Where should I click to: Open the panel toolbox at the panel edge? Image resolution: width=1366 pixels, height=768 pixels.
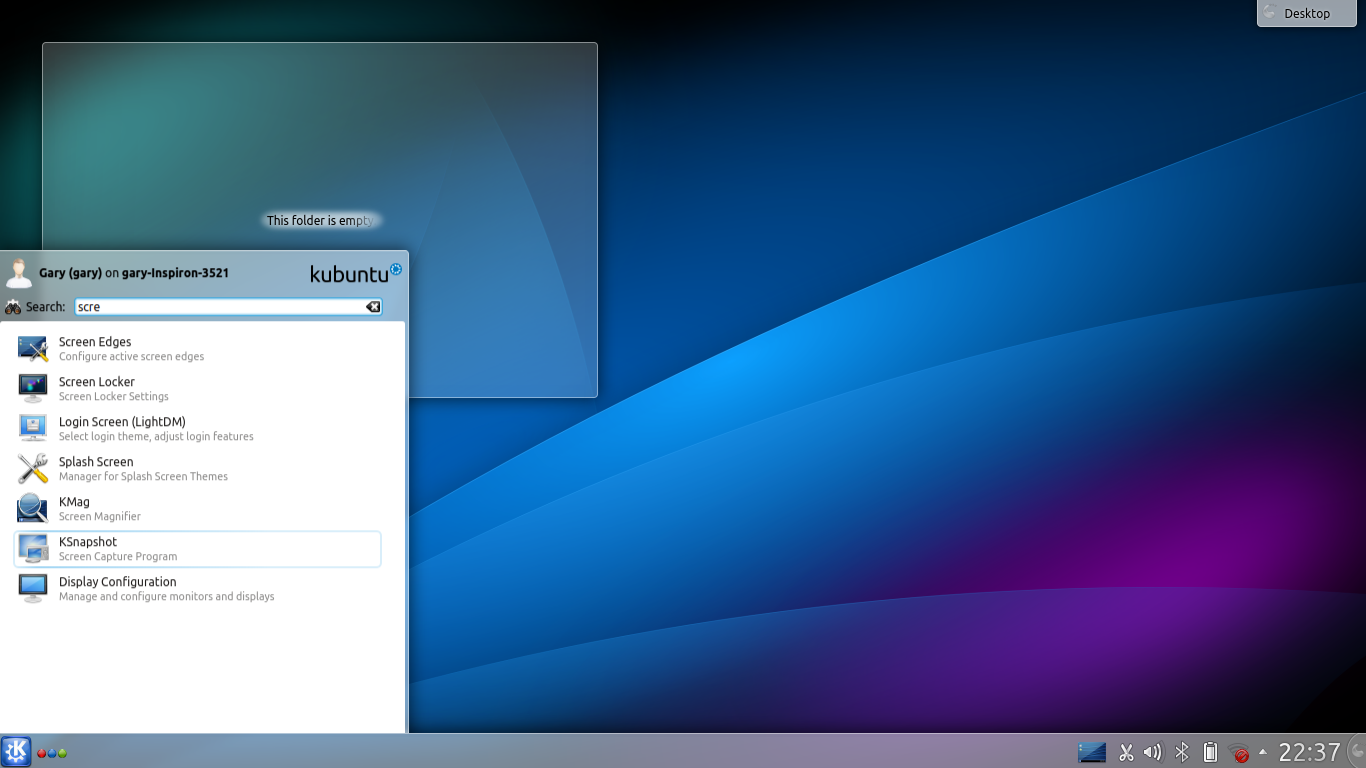point(1357,752)
